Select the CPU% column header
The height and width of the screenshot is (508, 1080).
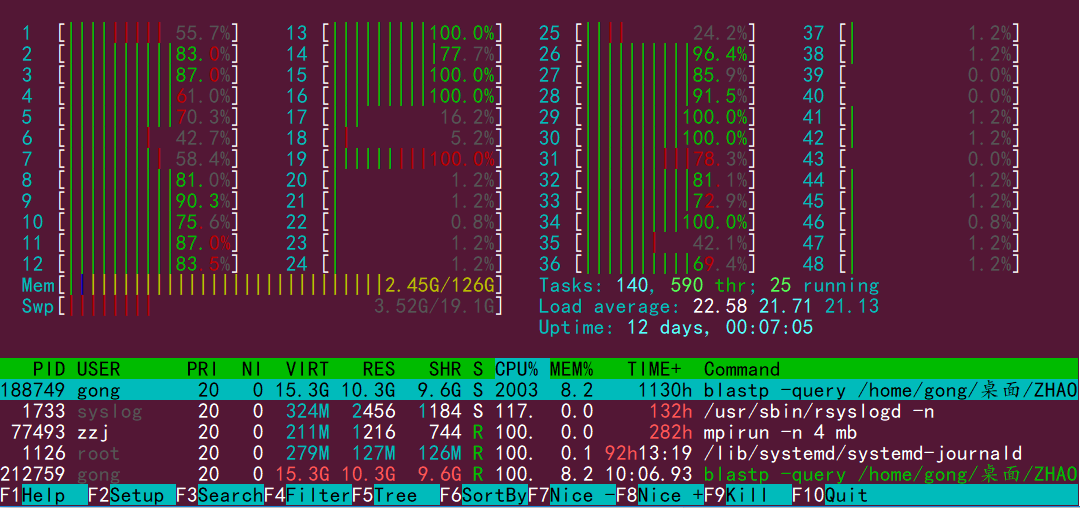[517, 369]
